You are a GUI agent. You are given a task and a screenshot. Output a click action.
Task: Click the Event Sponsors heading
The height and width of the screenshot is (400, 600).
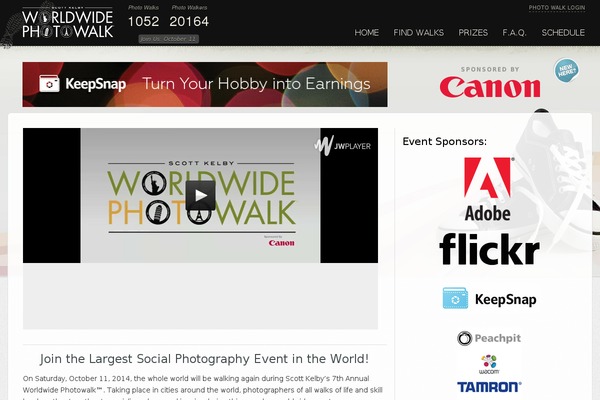[444, 141]
